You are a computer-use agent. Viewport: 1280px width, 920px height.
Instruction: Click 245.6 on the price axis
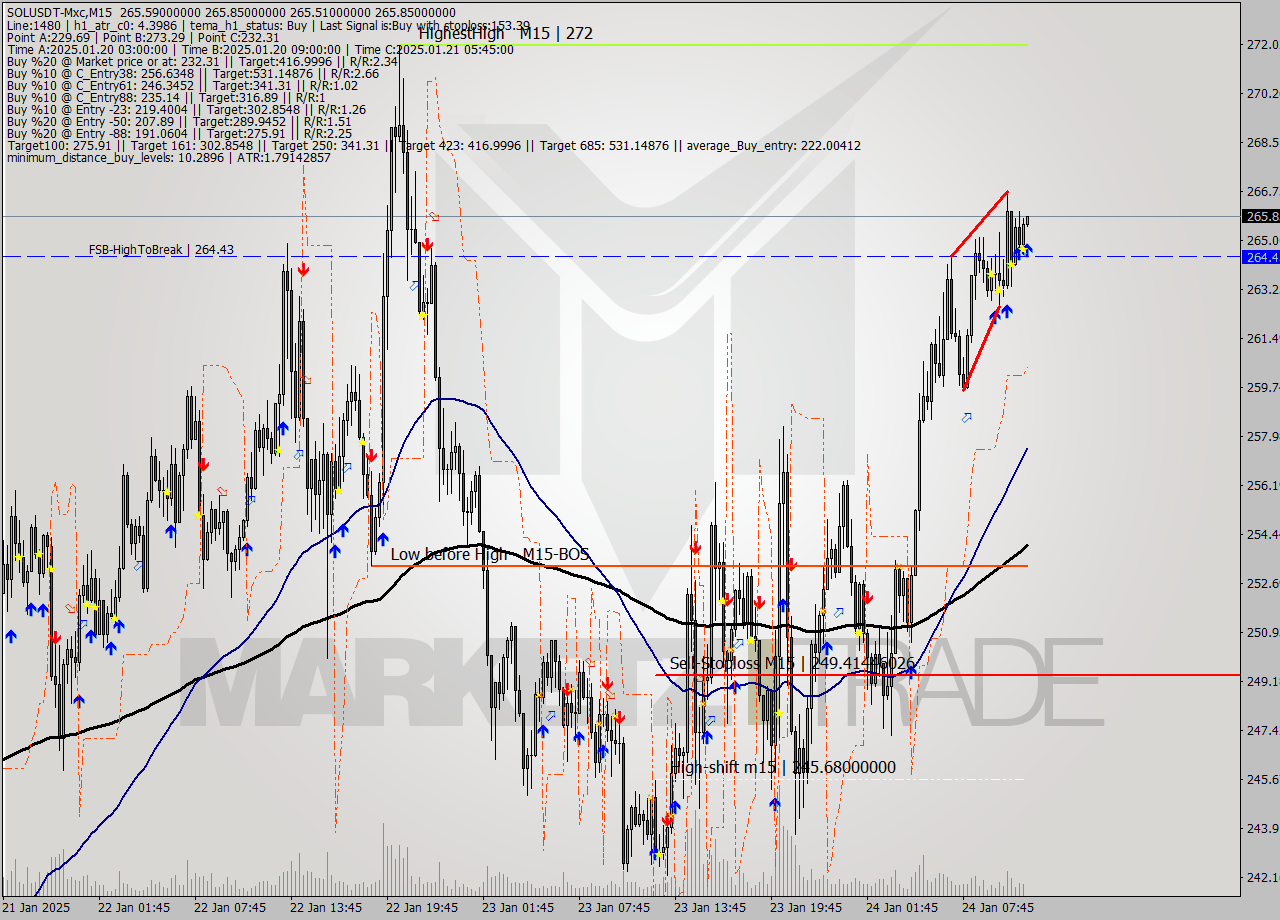[1261, 779]
